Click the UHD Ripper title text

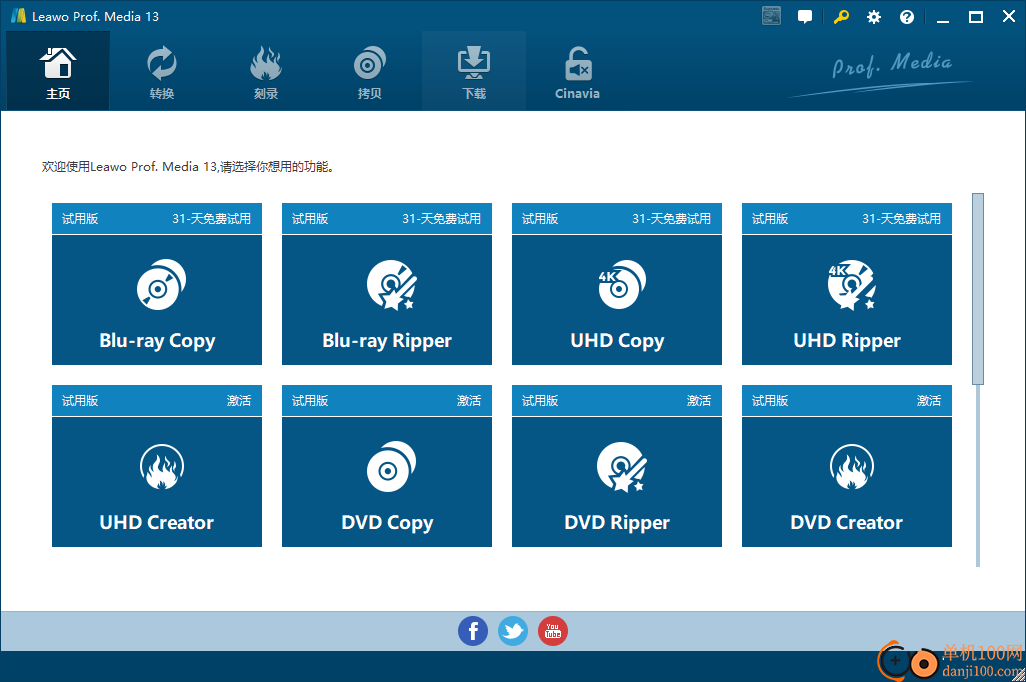click(847, 341)
